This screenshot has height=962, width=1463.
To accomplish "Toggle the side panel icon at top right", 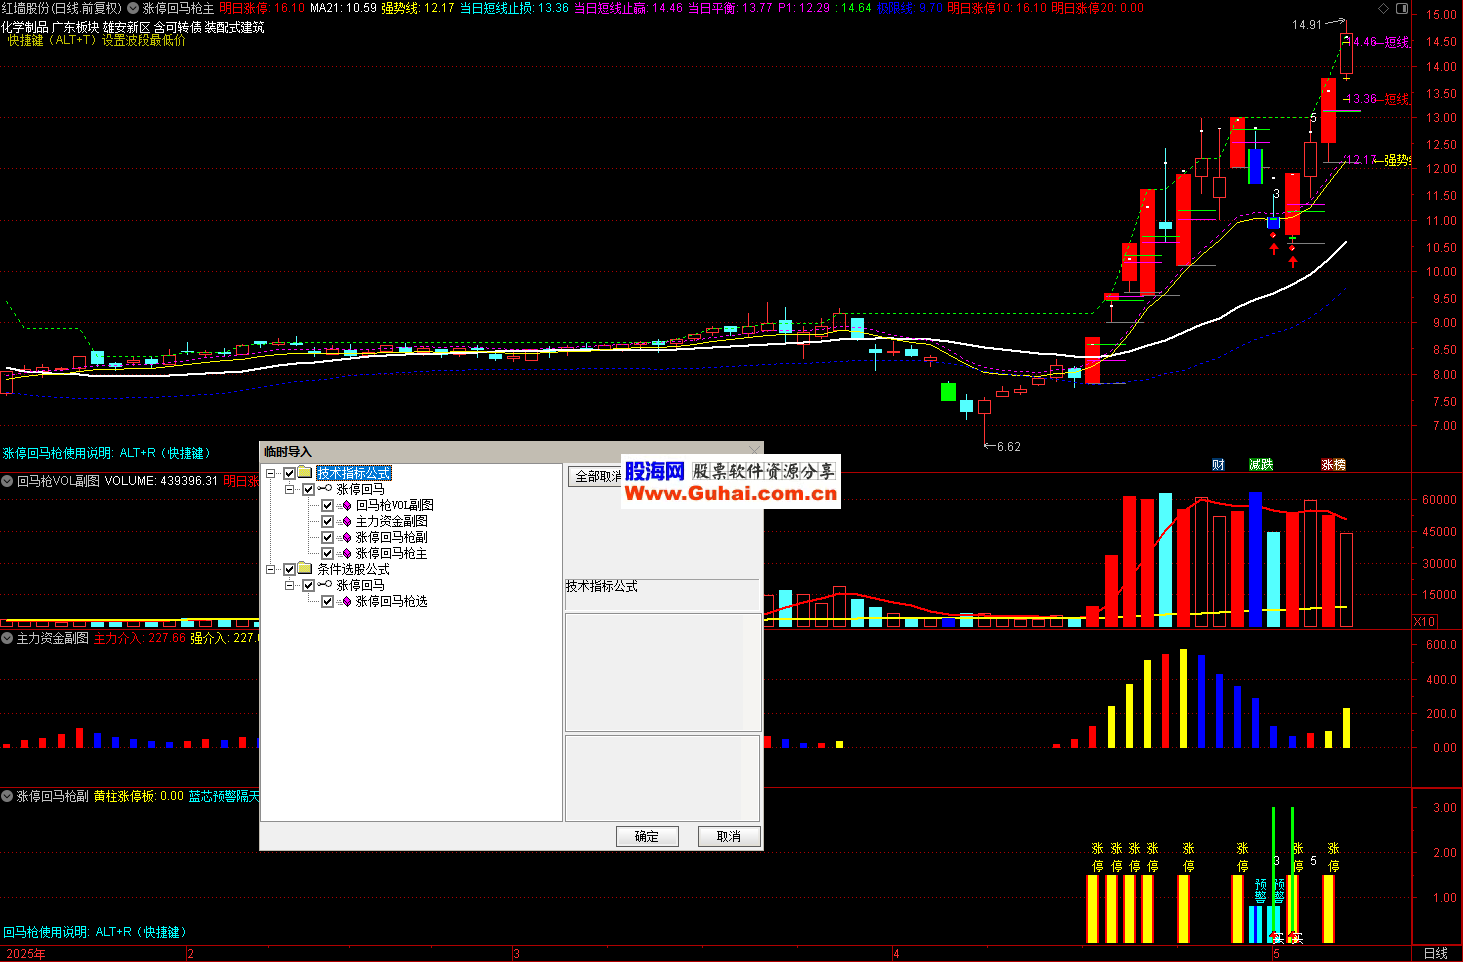I will click(1401, 8).
